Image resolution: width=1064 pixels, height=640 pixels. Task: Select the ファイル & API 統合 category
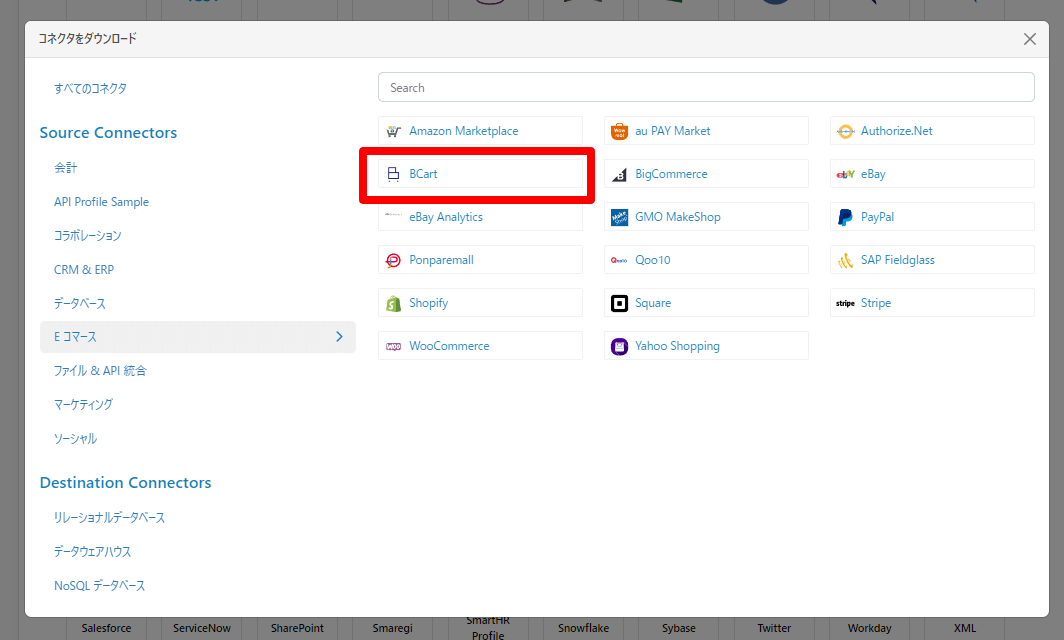tap(100, 371)
